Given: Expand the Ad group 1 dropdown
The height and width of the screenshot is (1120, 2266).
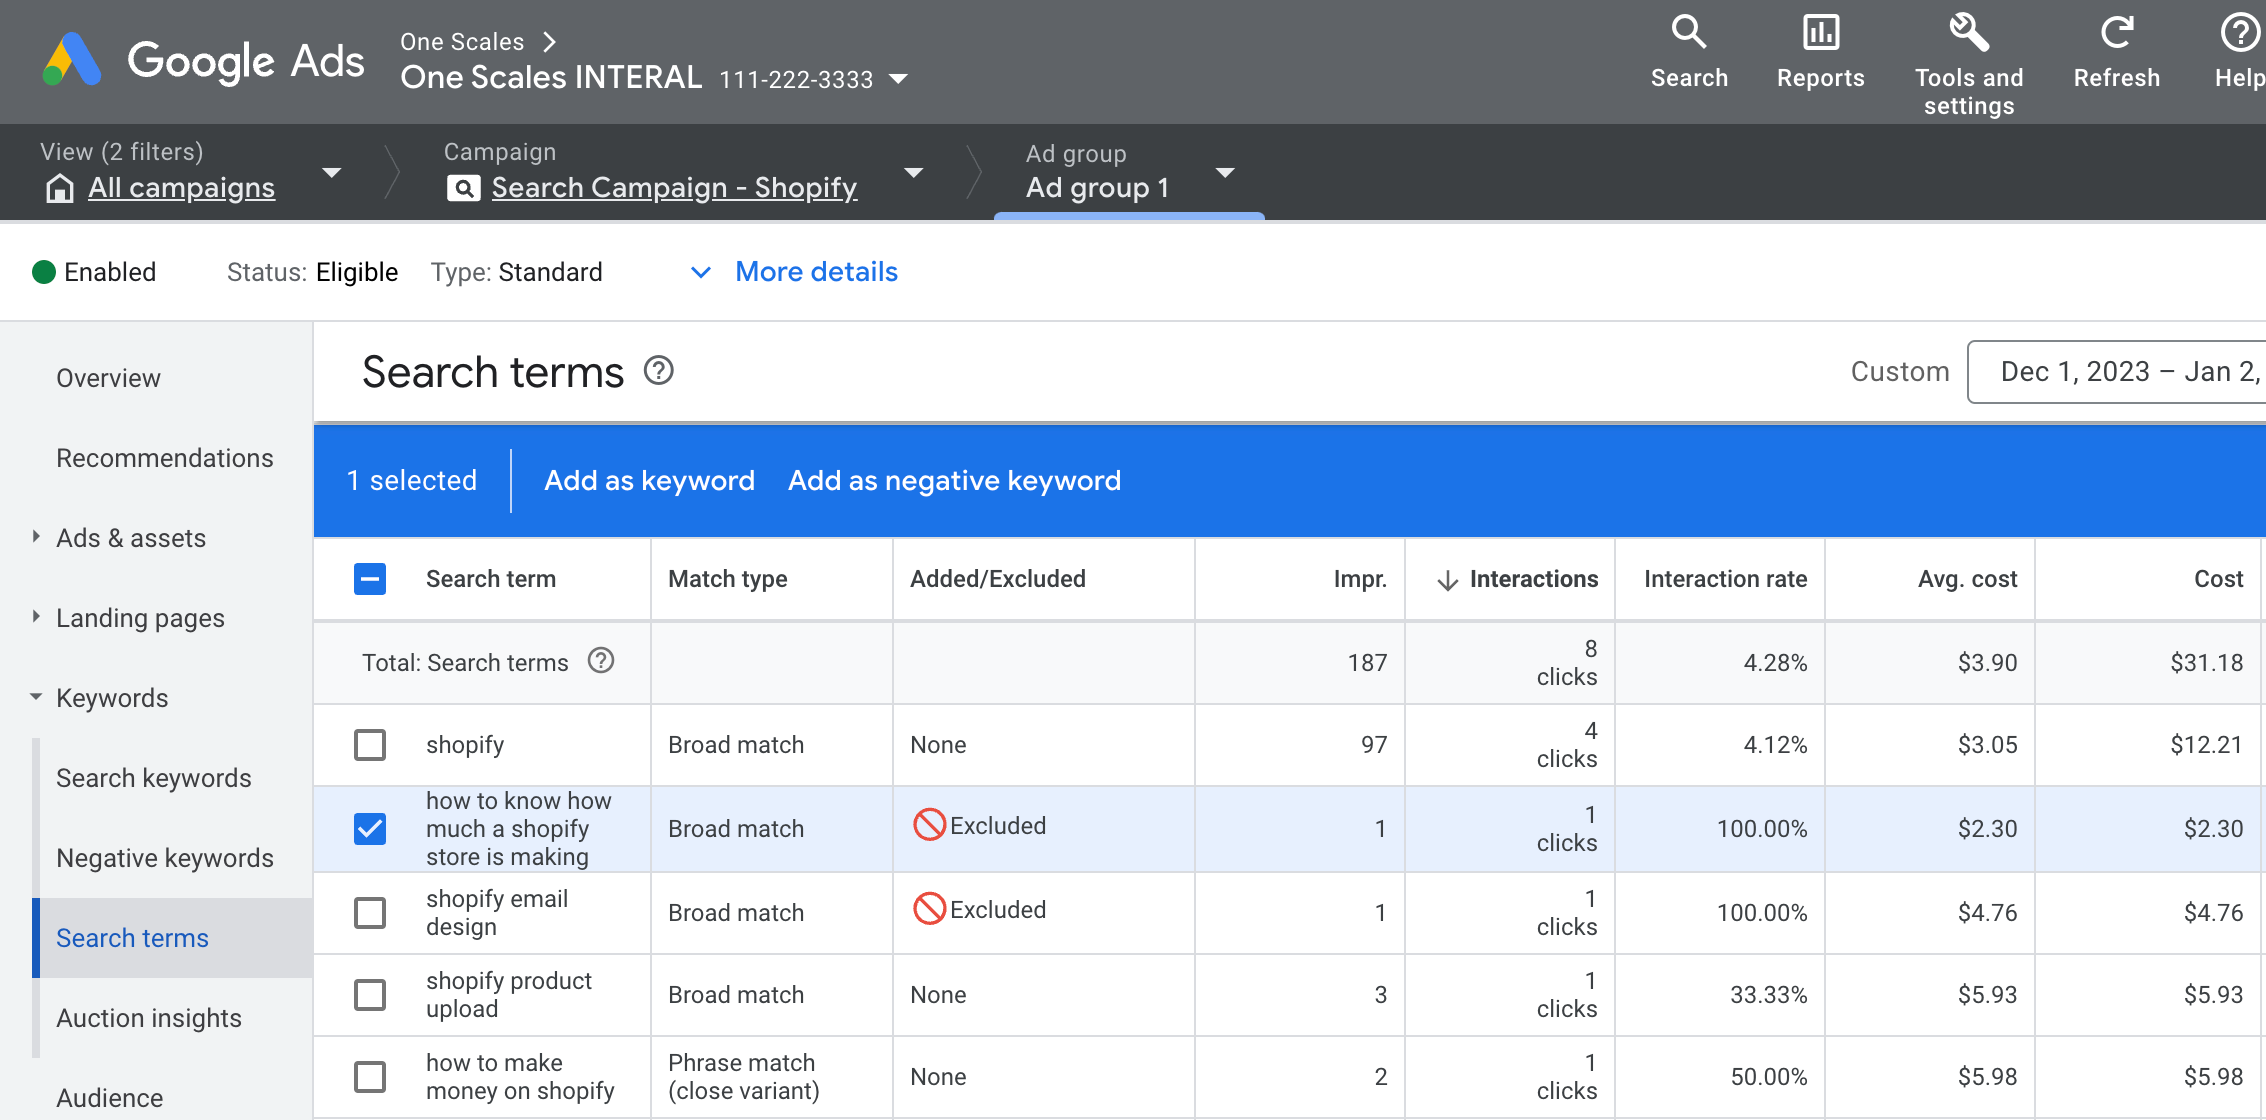Looking at the screenshot, I should point(1225,173).
